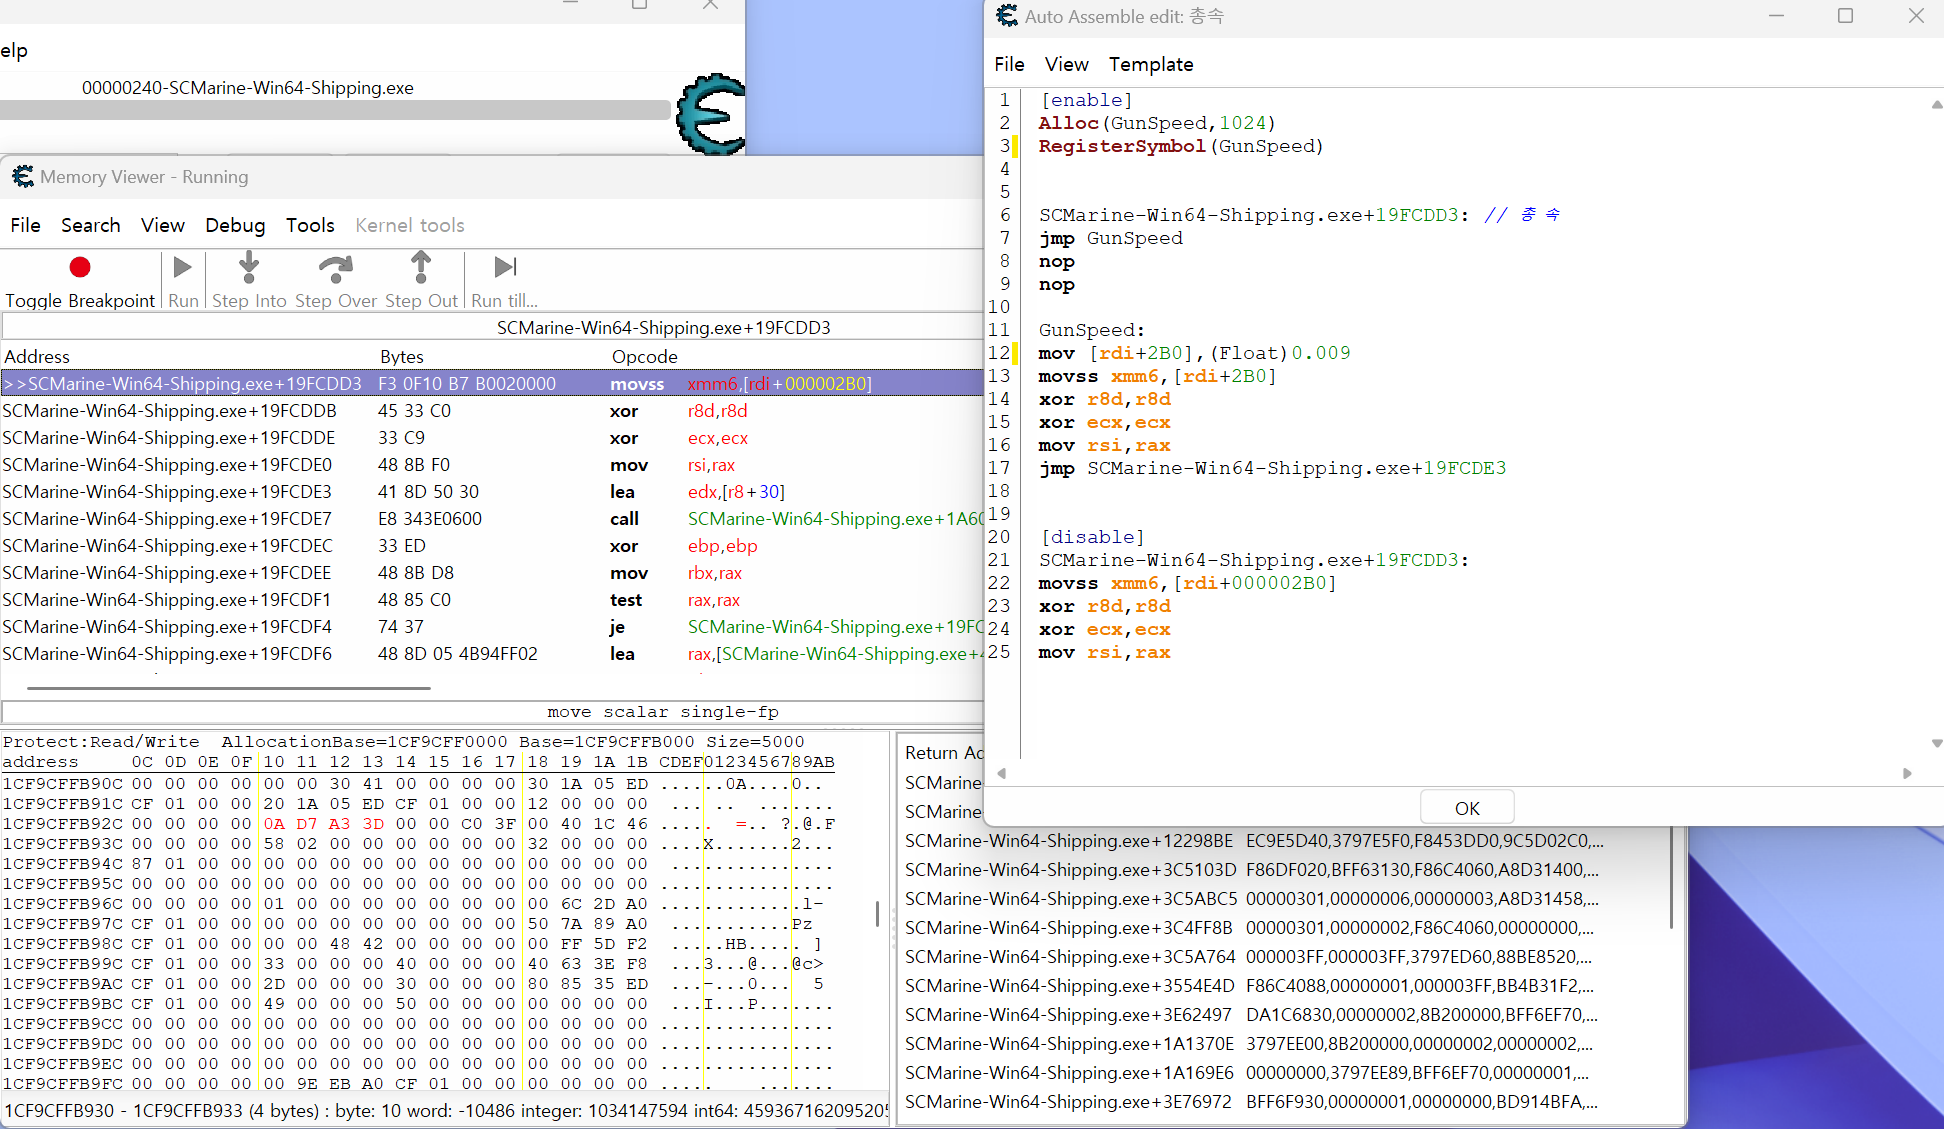The image size is (1944, 1129).
Task: Click scroll-up arrow in Auto Assemble editor
Action: coord(1936,104)
